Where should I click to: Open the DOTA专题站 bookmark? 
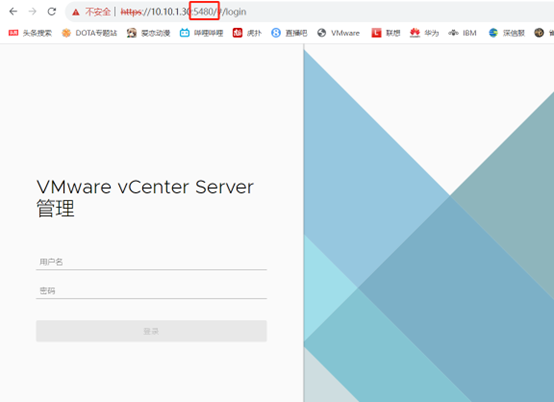(89, 33)
